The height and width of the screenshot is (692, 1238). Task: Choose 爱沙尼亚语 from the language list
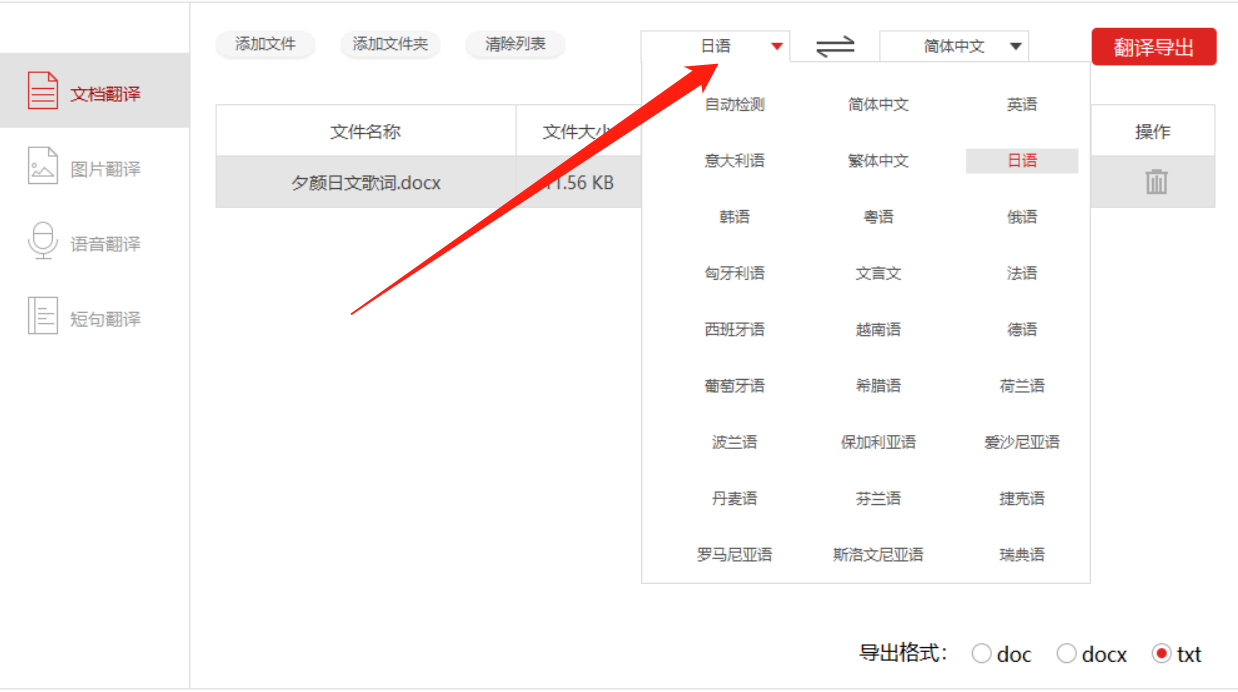1022,442
